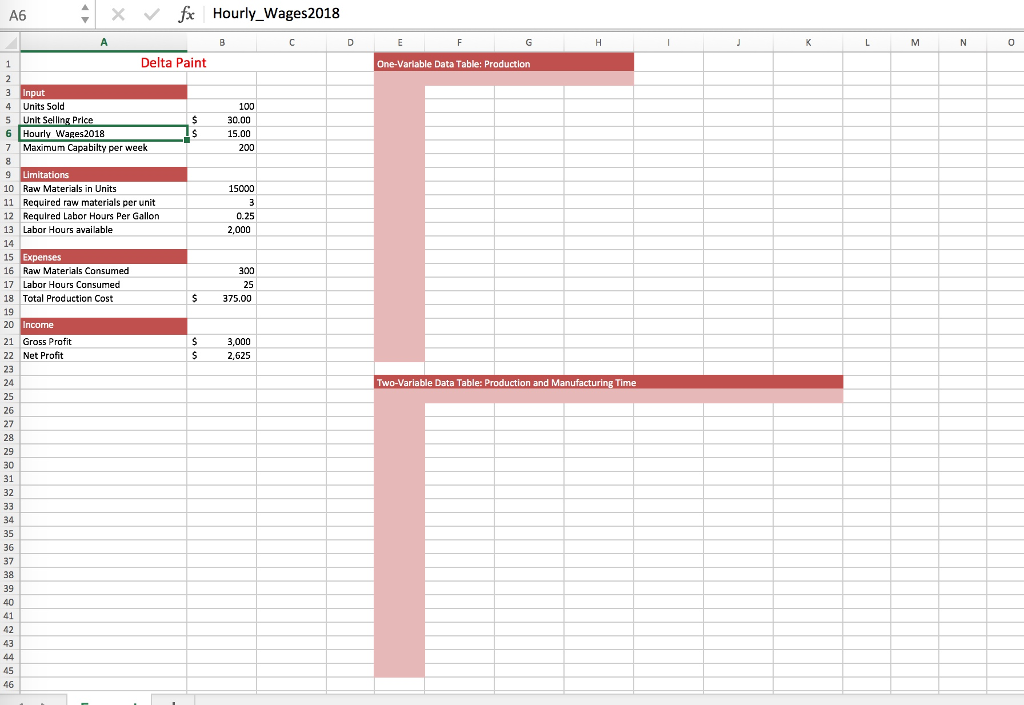Image resolution: width=1024 pixels, height=705 pixels.
Task: Select the 2,000 labor hours value
Action: [222, 230]
